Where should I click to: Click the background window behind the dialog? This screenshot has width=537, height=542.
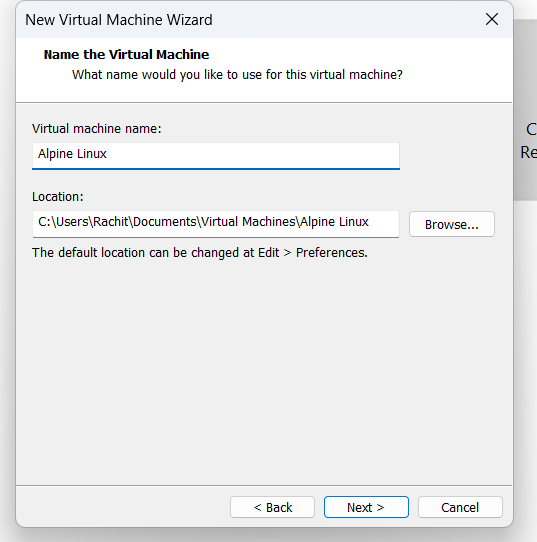(x=525, y=104)
